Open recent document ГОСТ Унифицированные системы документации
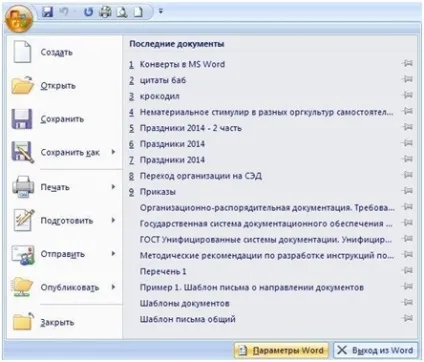This screenshot has height=362, width=424. click(x=266, y=240)
